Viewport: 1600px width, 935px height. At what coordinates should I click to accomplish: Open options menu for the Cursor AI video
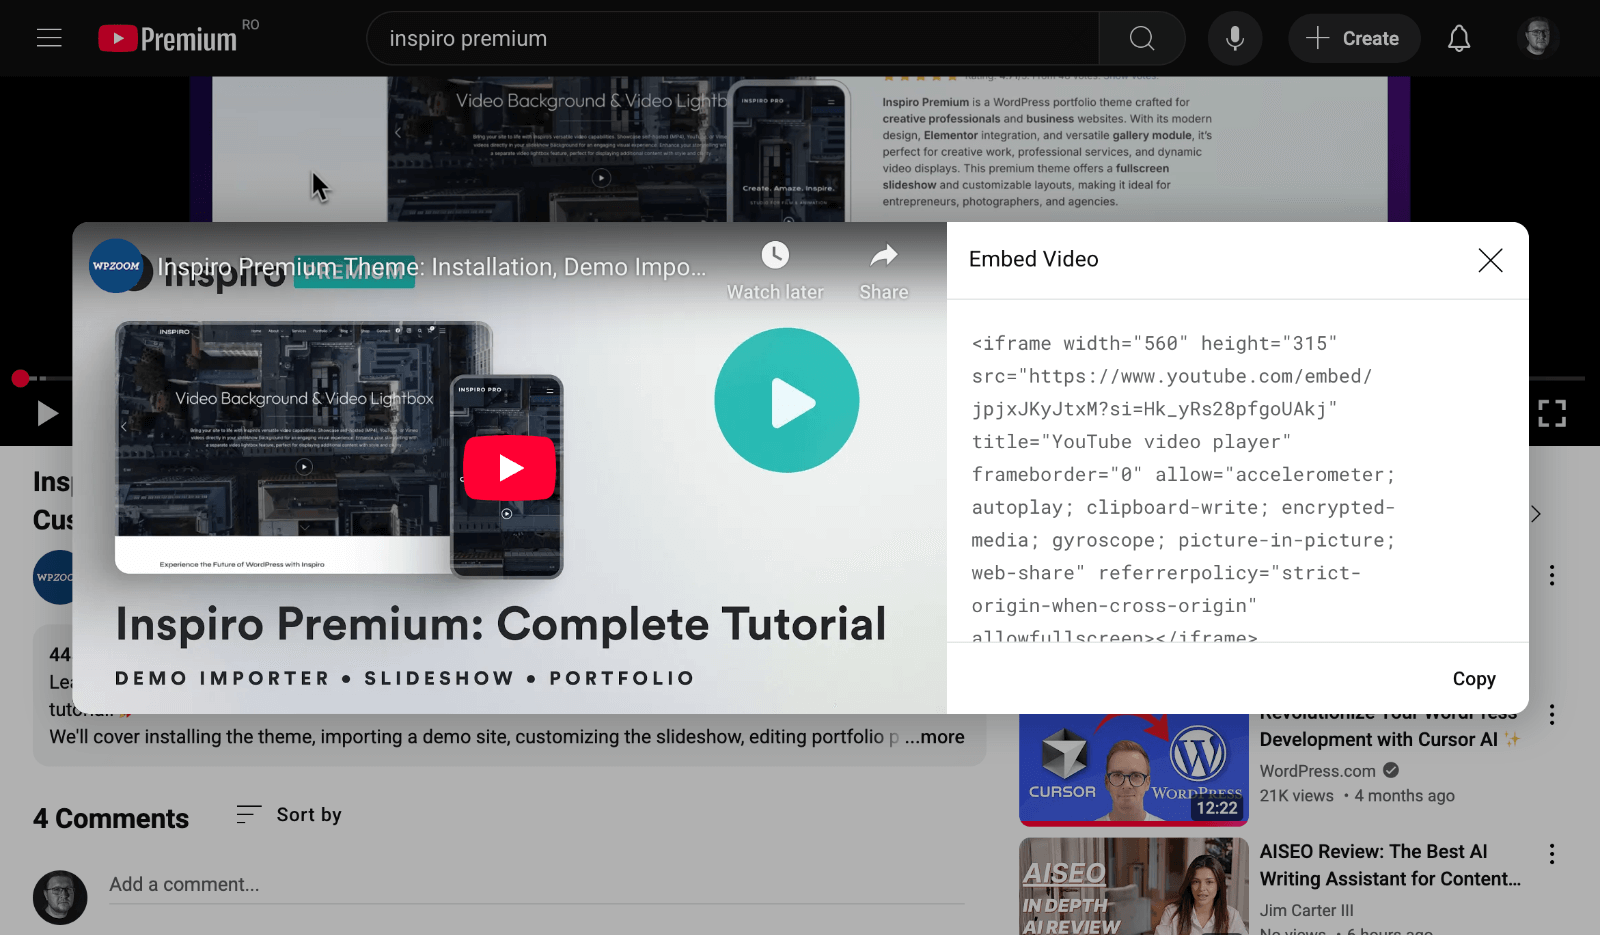click(x=1552, y=715)
